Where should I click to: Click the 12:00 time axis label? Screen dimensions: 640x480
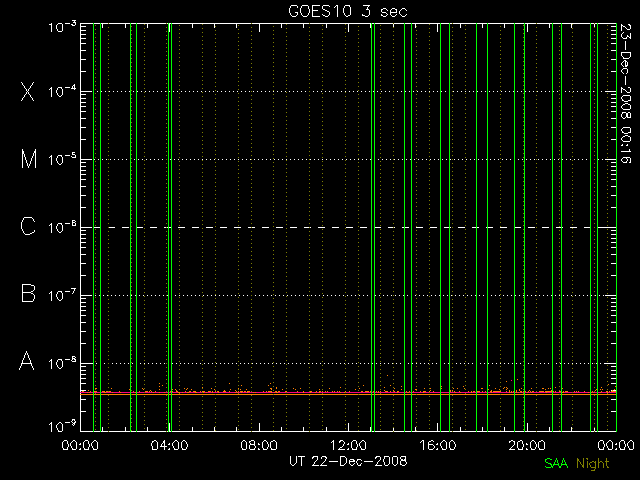(x=348, y=445)
